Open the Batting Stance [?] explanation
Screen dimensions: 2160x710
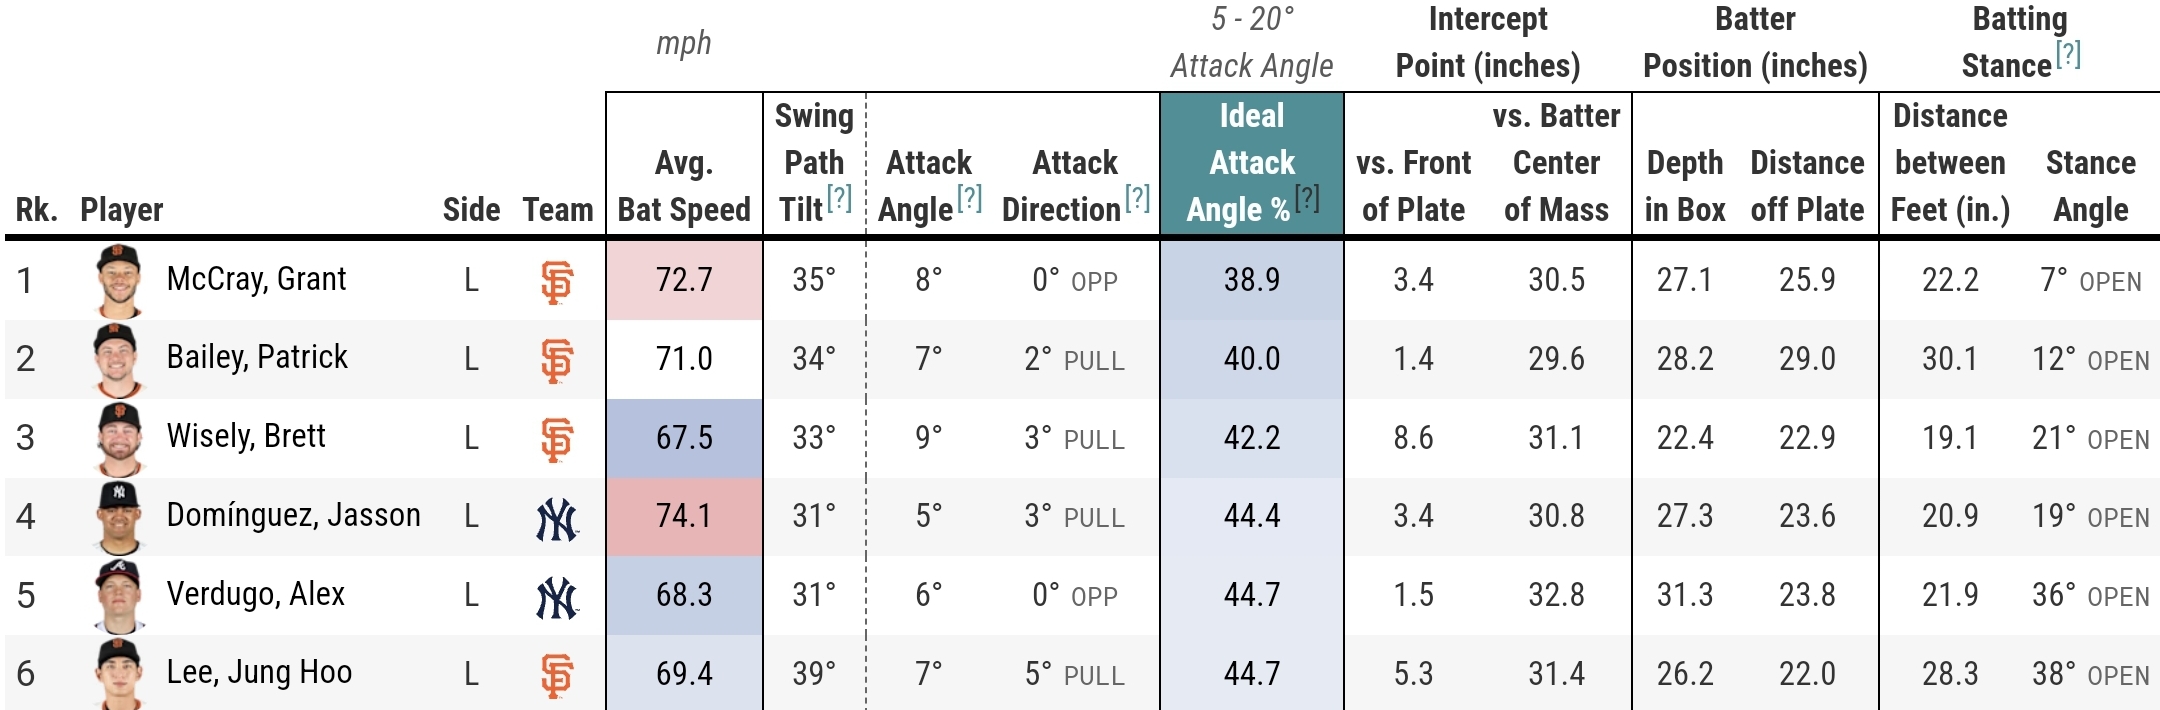point(2069,54)
